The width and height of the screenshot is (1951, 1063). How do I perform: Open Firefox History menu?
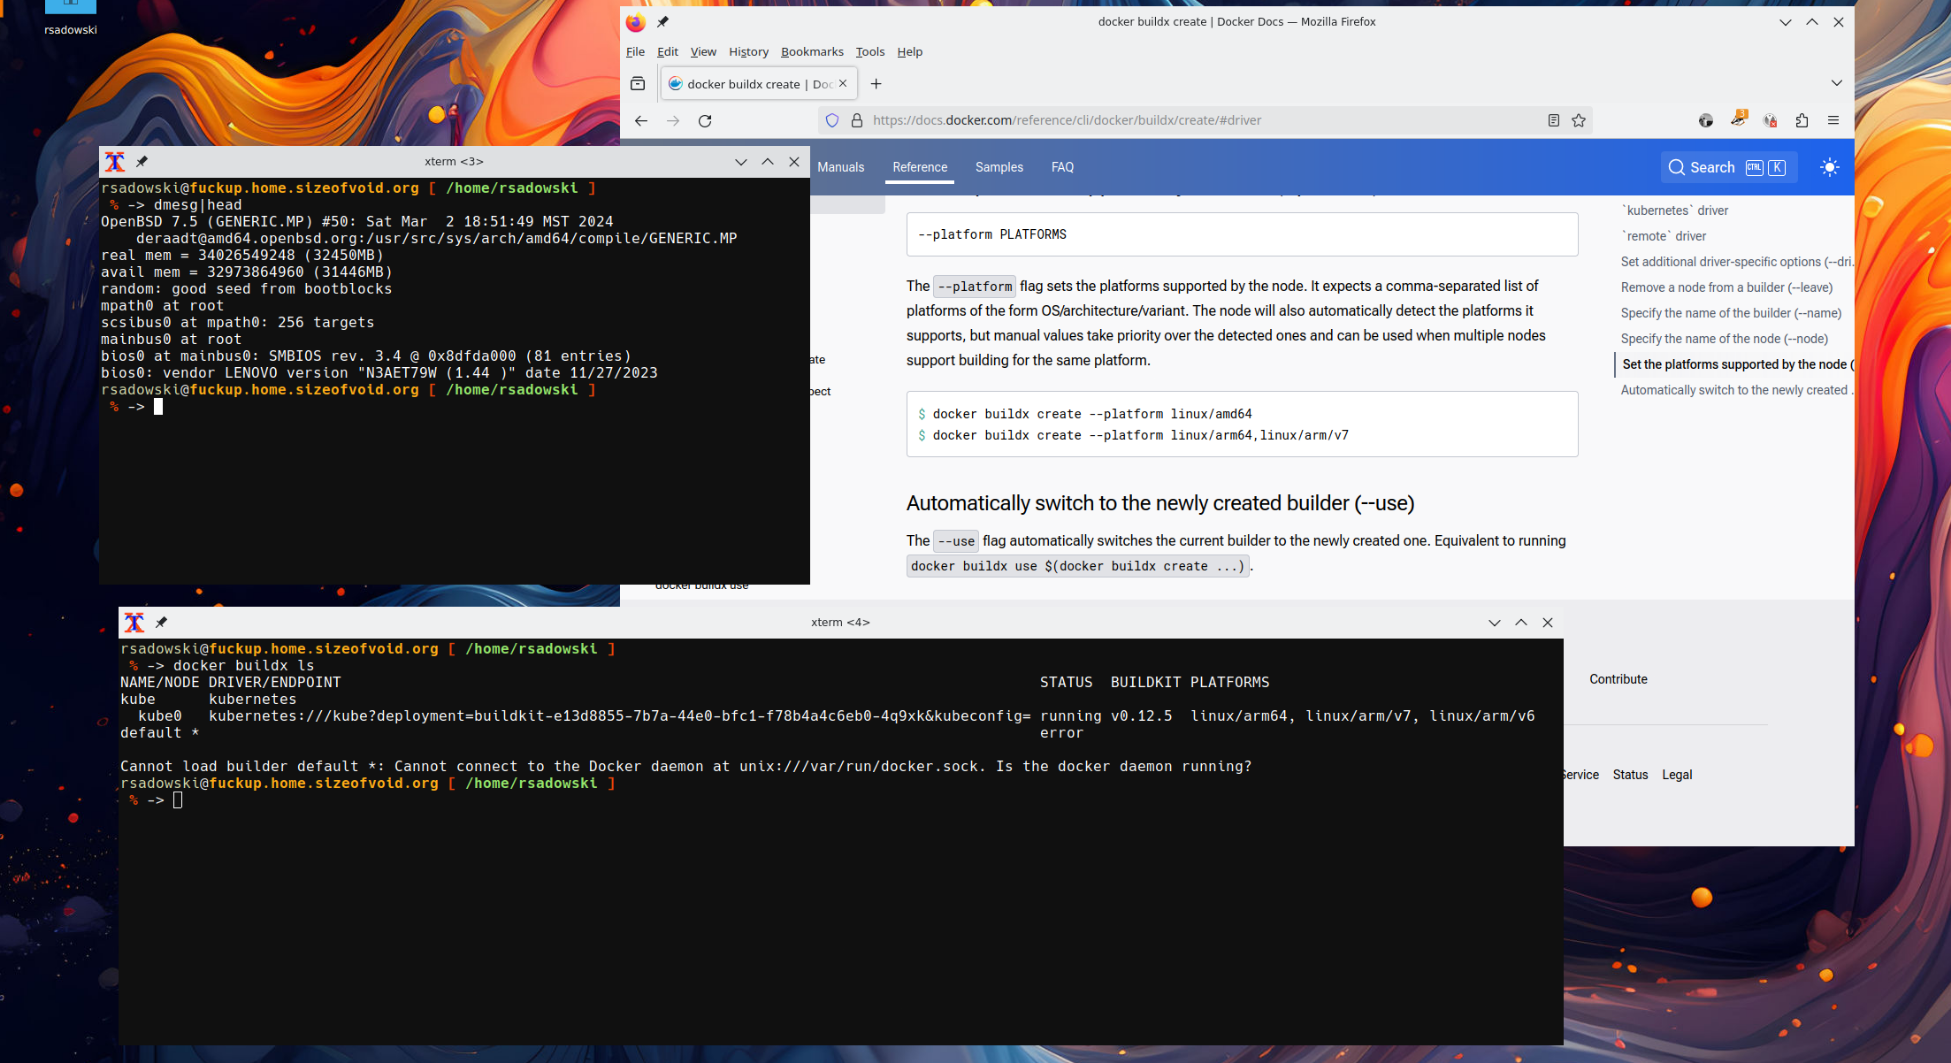pos(749,52)
